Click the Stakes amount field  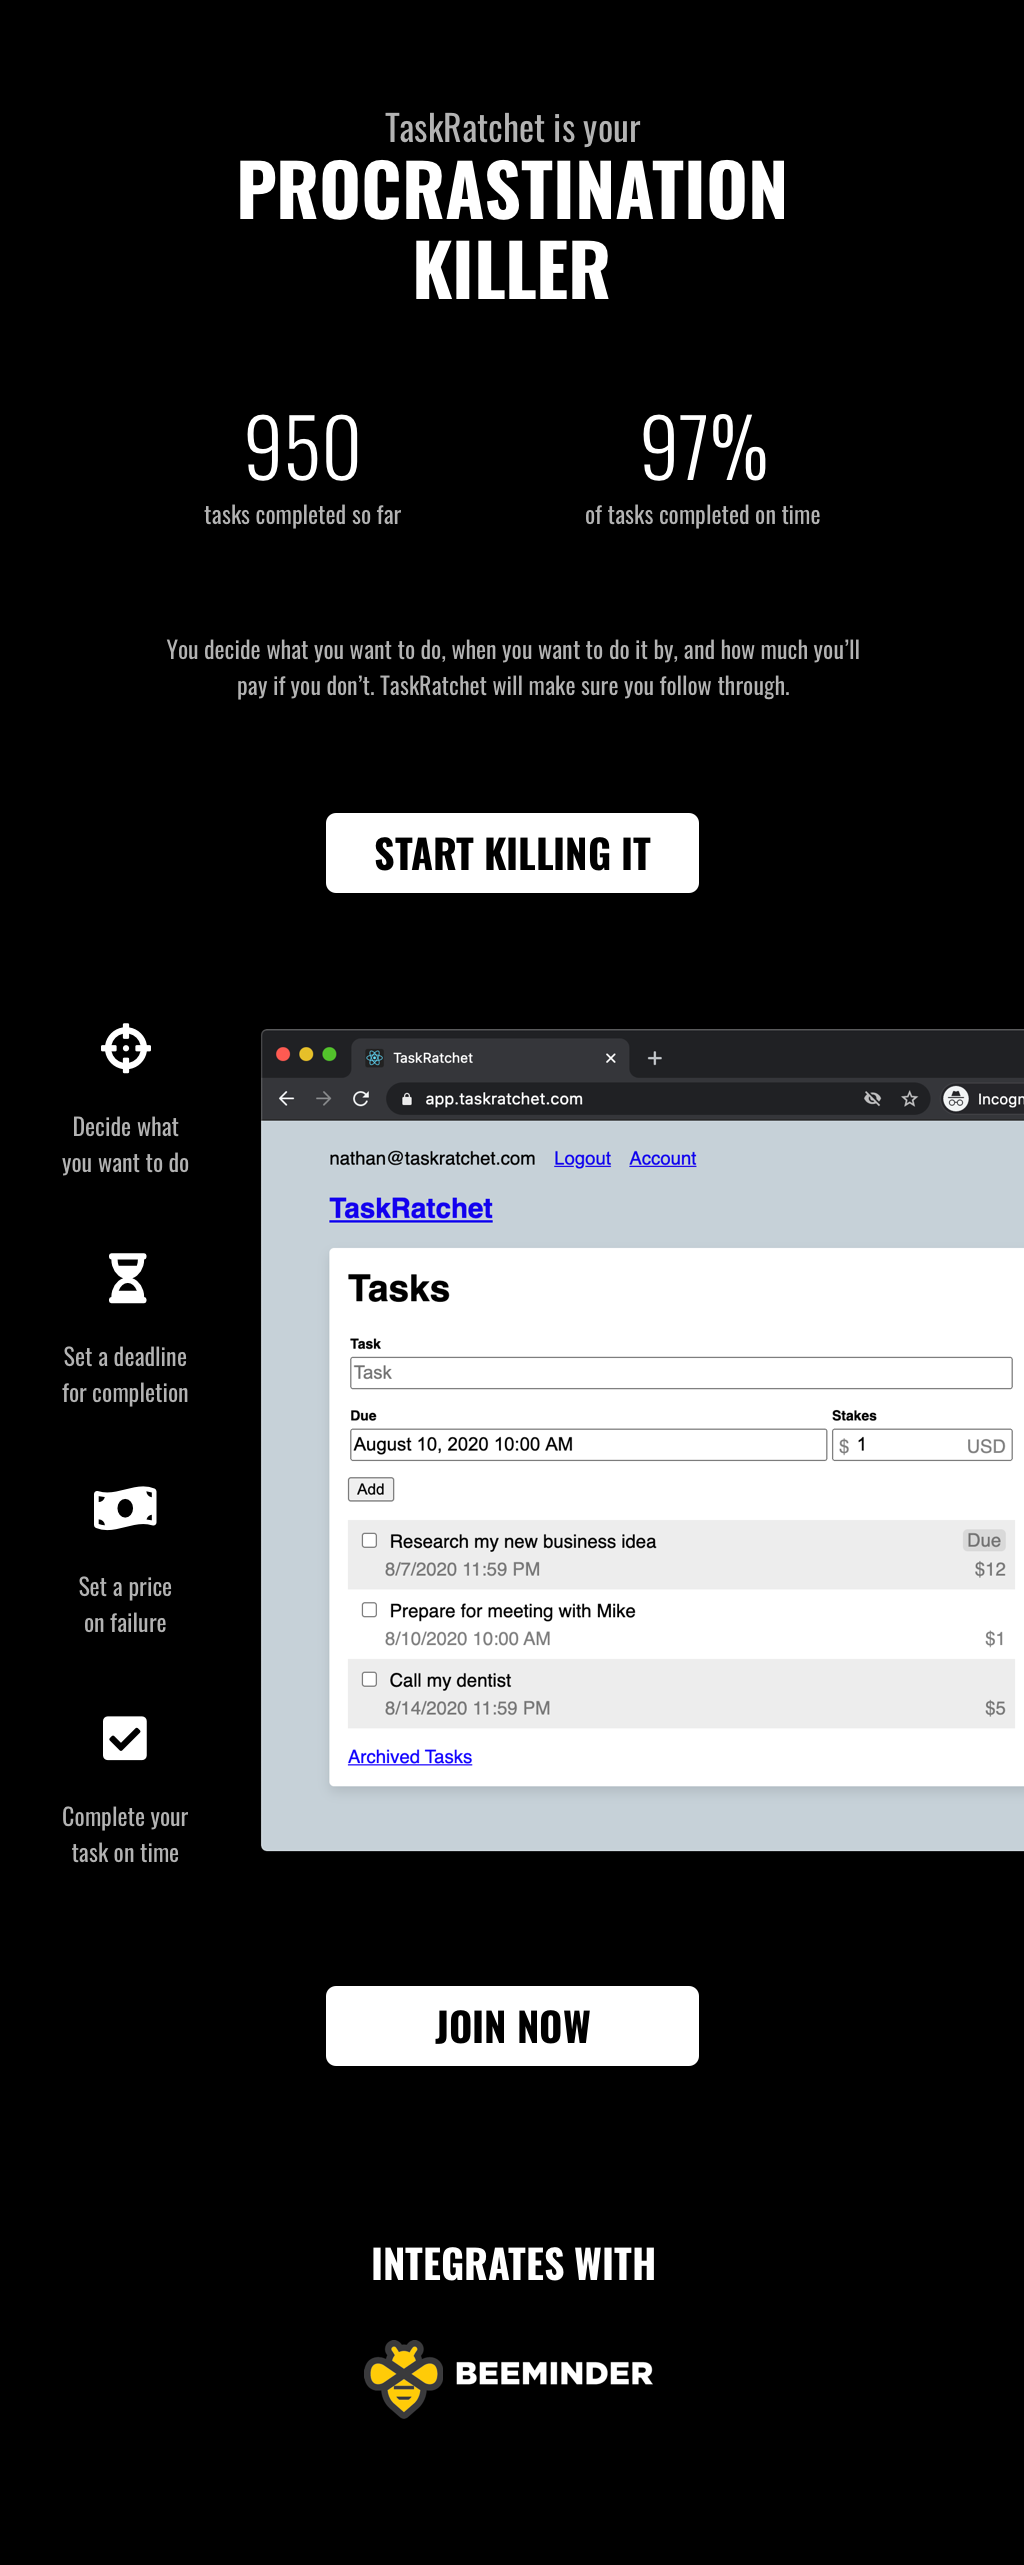[x=922, y=1445]
